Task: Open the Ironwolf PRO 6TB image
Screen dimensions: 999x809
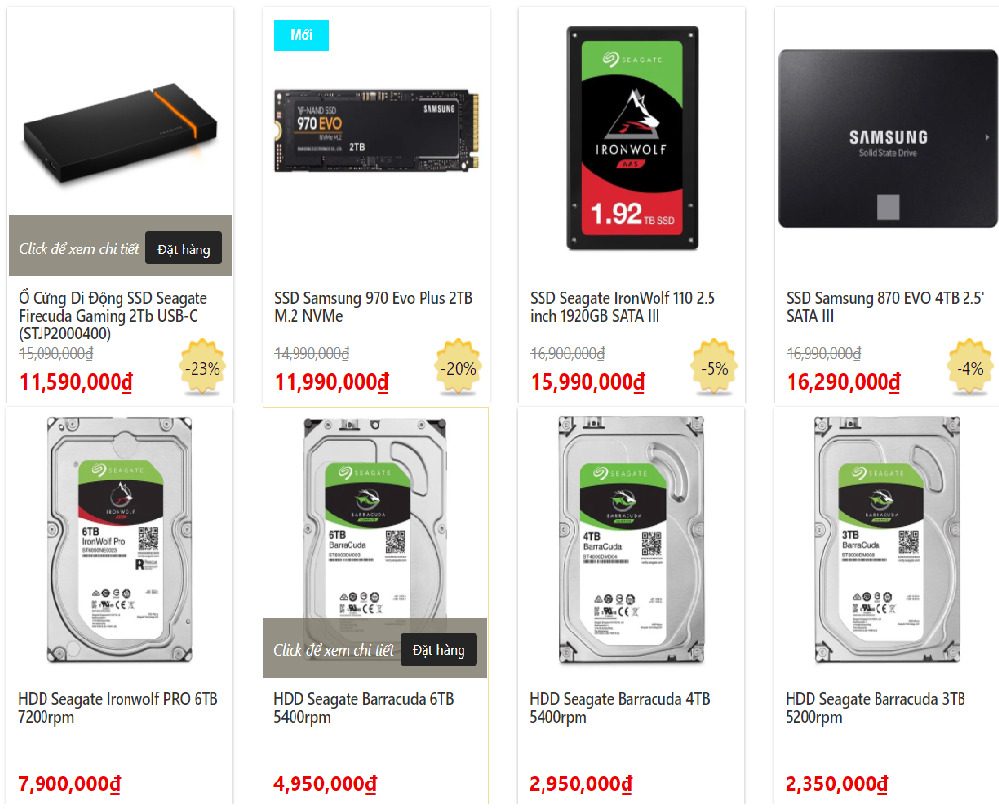Action: click(119, 539)
